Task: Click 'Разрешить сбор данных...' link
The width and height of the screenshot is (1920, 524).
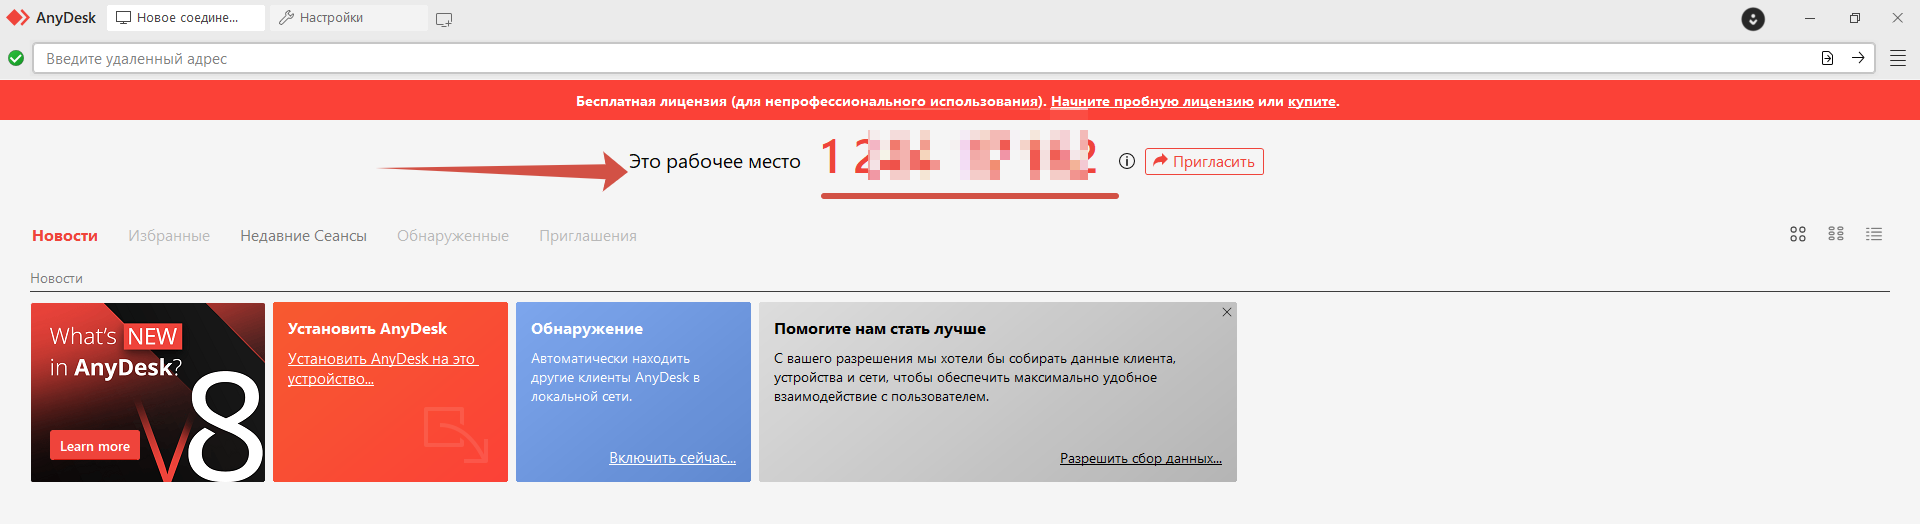Action: pos(1141,459)
